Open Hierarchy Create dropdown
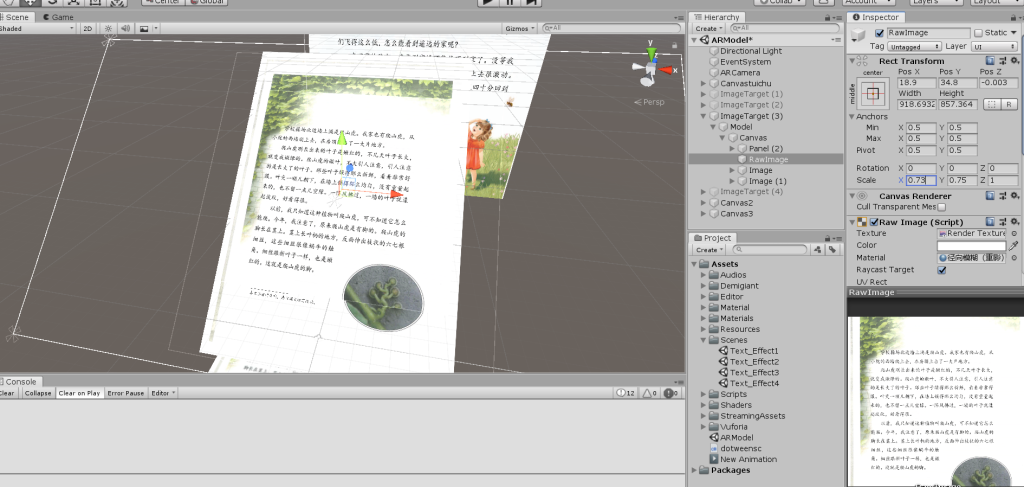This screenshot has height=487, width=1024. click(709, 29)
